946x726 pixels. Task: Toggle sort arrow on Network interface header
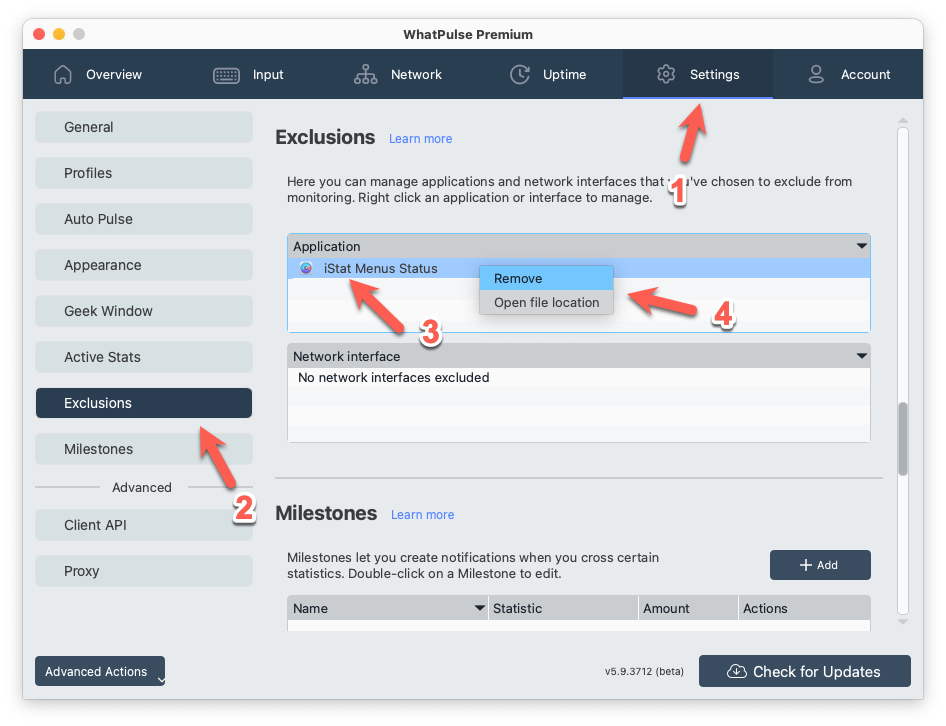pyautogui.click(x=862, y=356)
